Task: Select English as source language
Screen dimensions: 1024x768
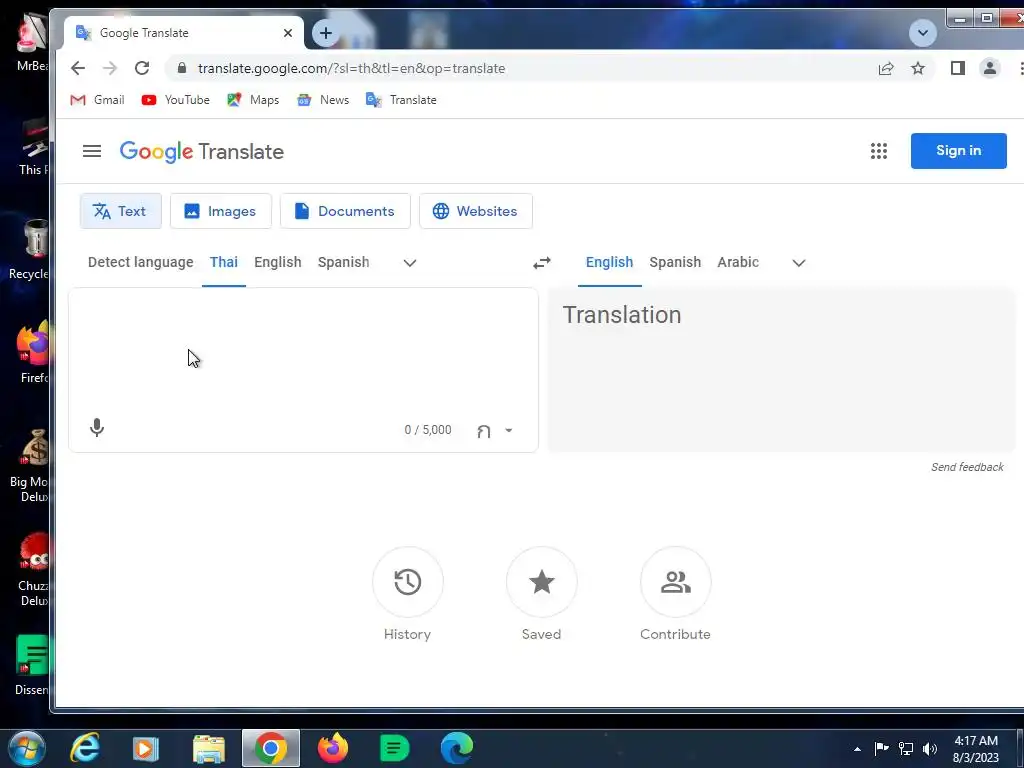Action: coord(278,262)
